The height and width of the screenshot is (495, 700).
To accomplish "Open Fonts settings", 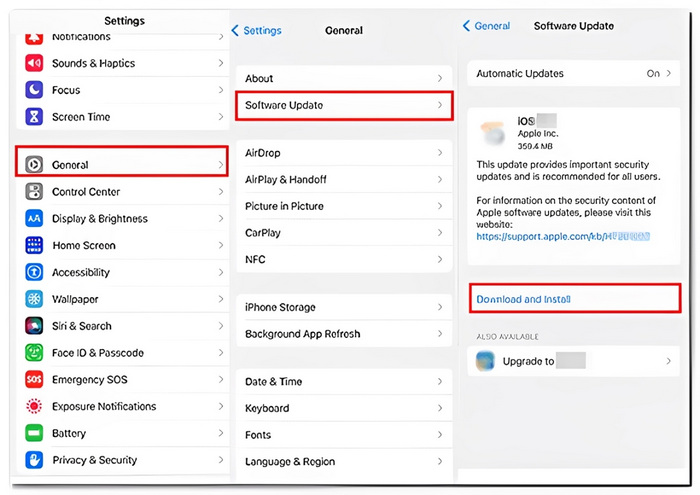I will point(344,435).
